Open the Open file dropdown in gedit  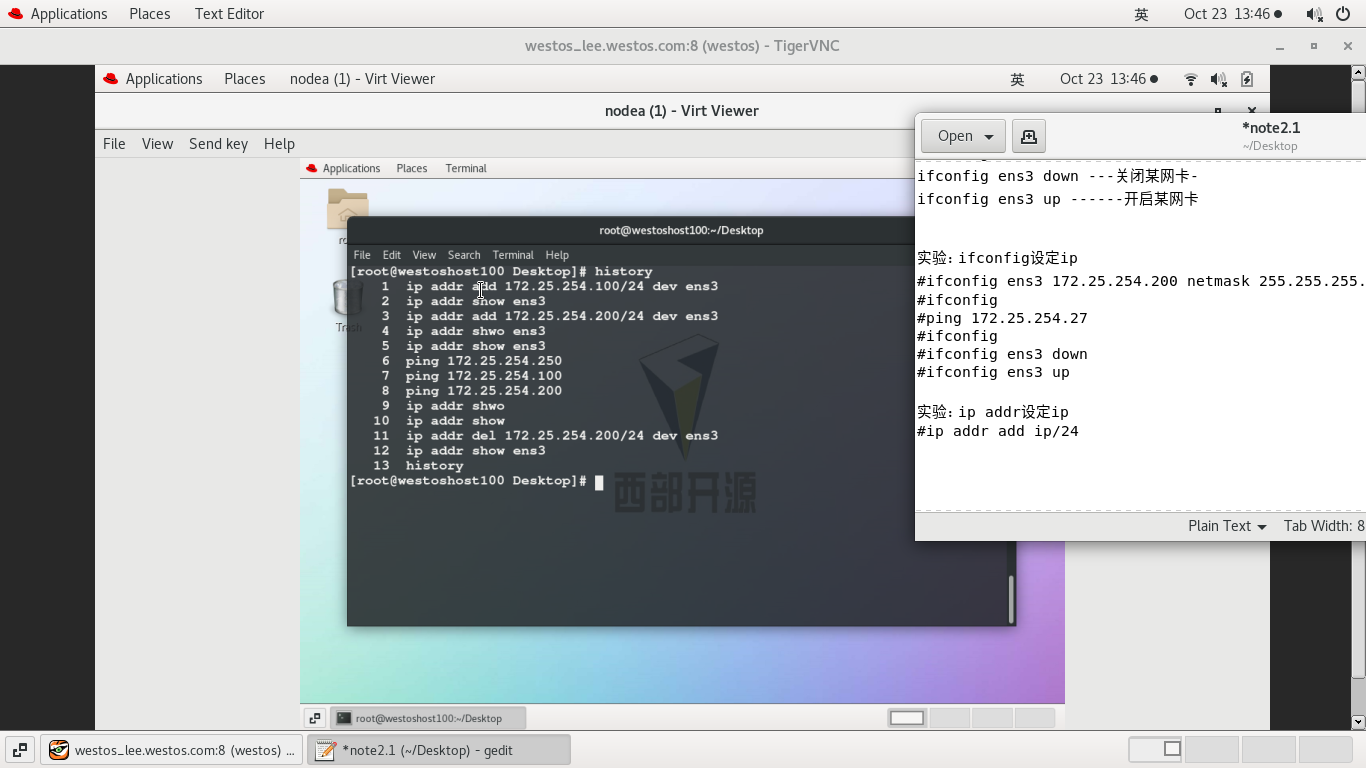click(x=962, y=135)
